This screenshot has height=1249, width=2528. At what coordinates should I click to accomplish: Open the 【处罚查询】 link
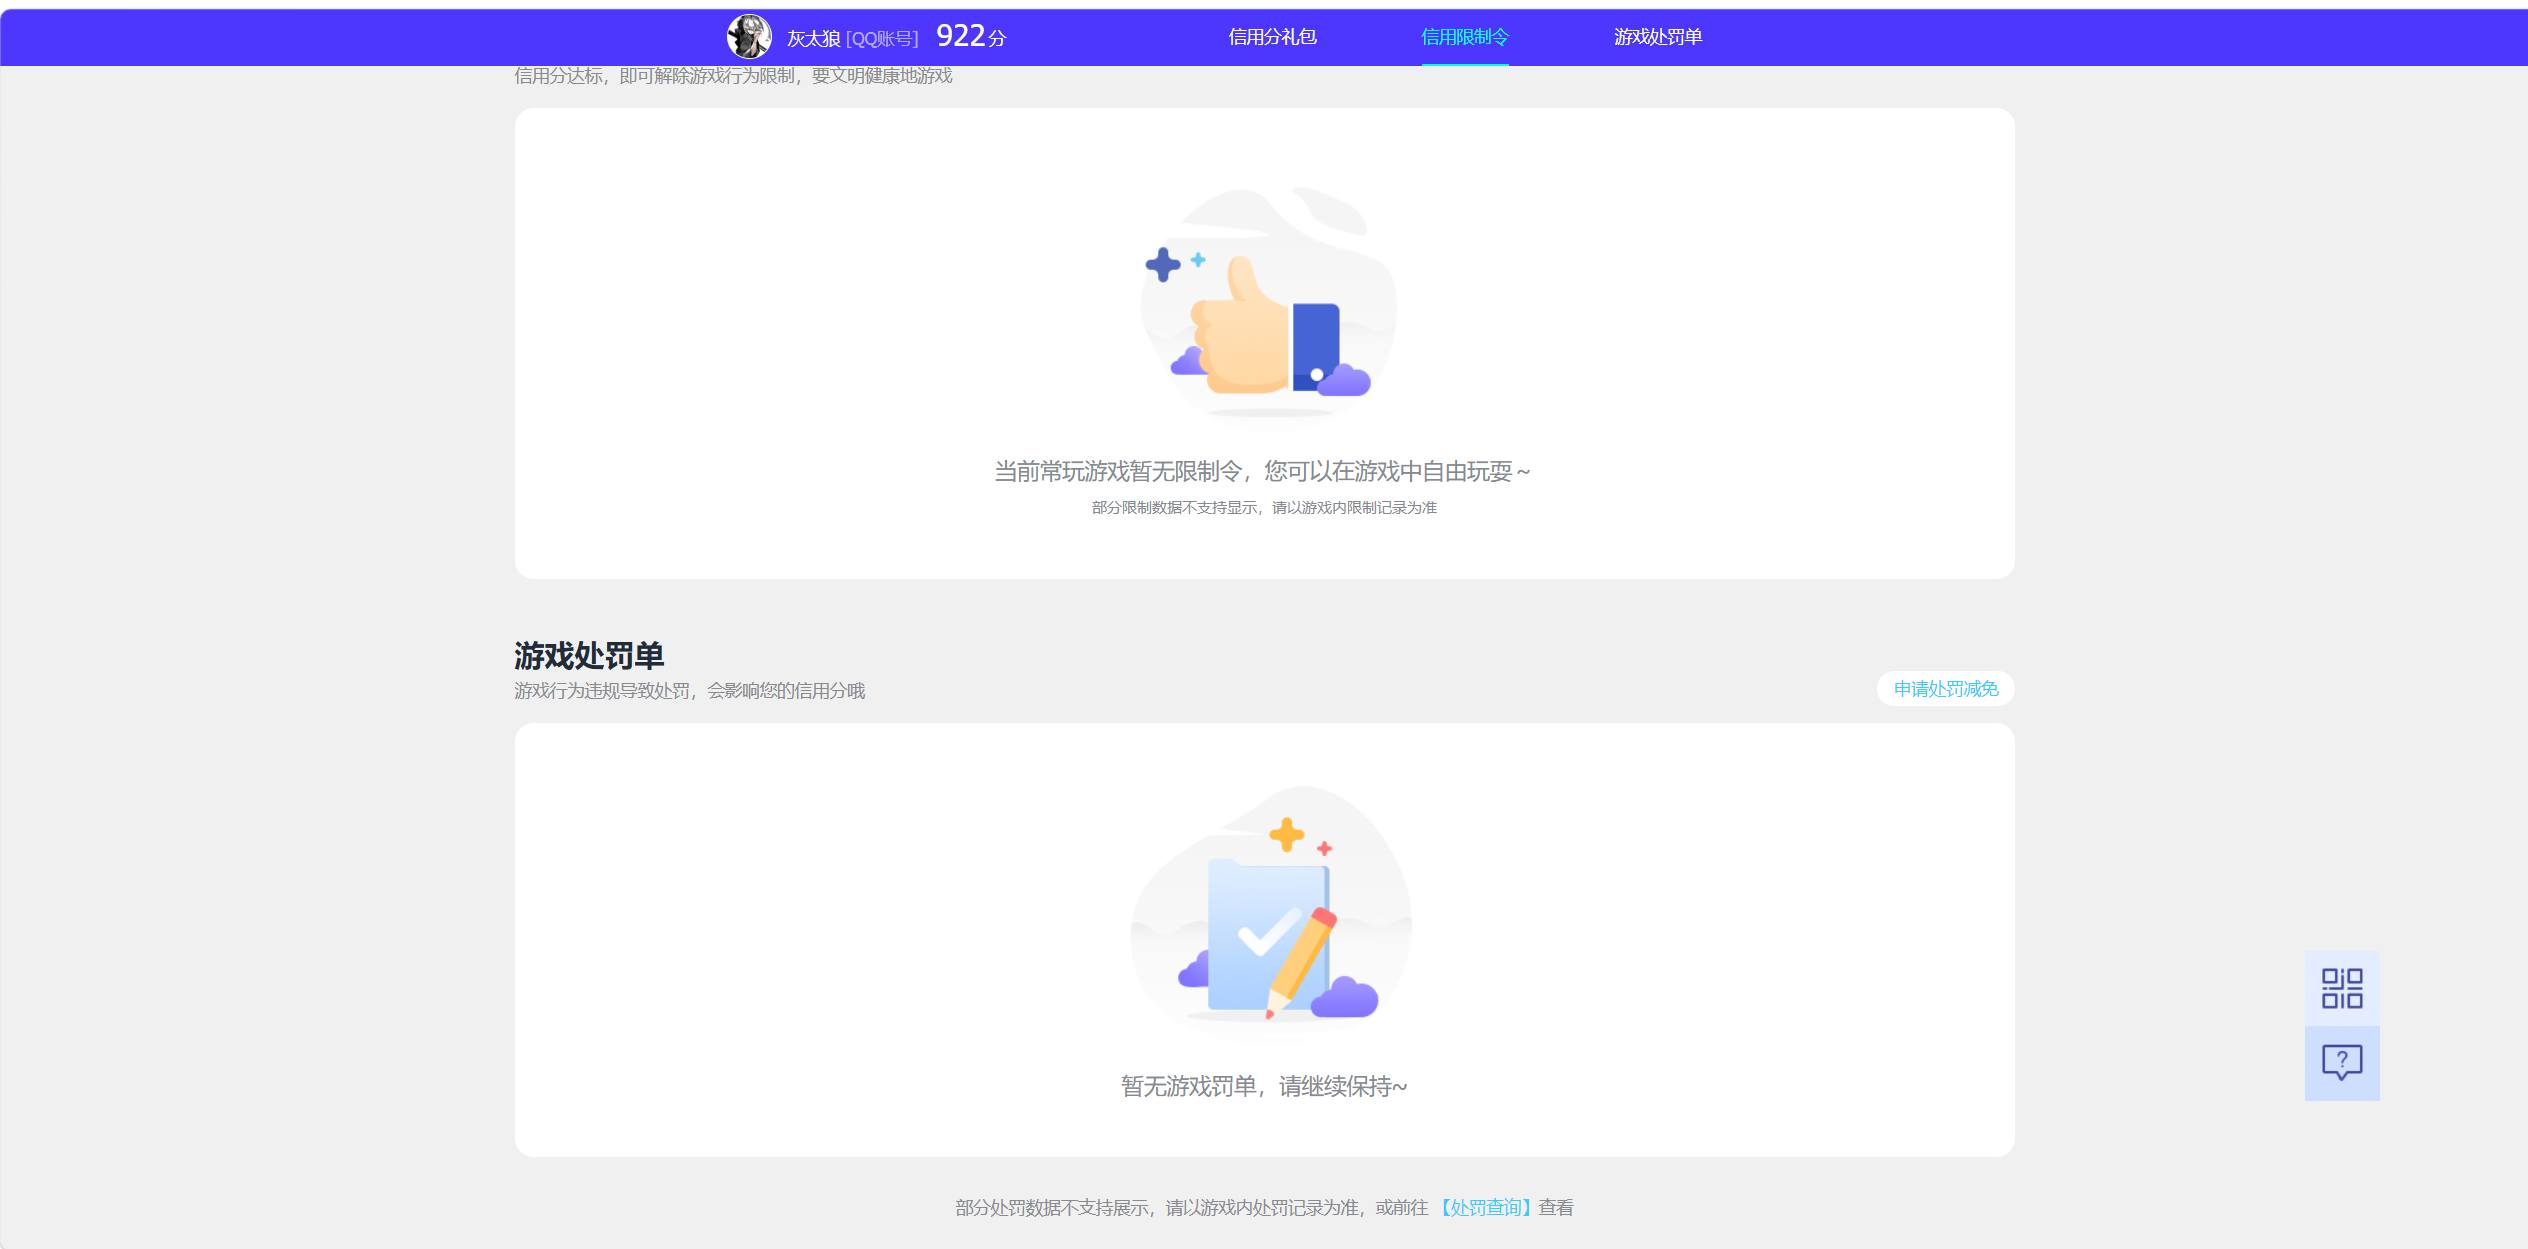1484,1208
